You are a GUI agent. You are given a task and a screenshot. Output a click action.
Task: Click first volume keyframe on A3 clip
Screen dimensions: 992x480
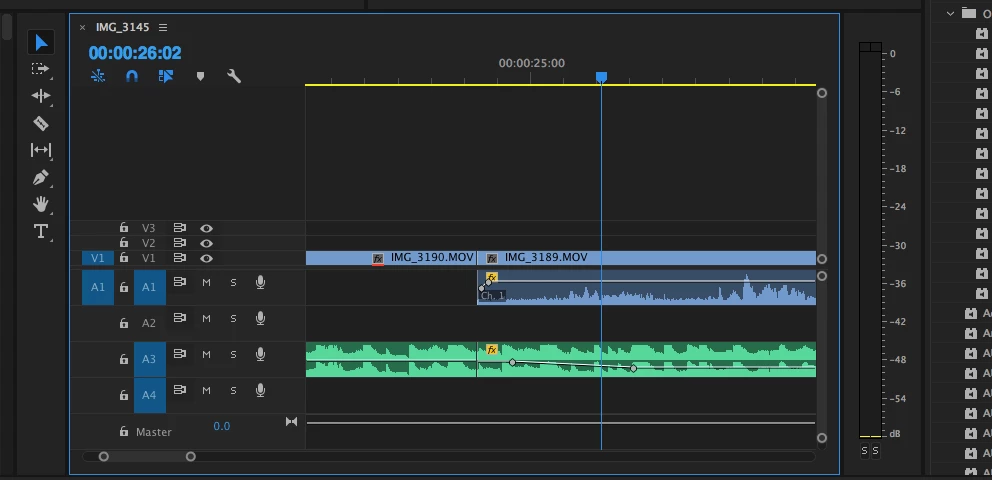(512, 362)
